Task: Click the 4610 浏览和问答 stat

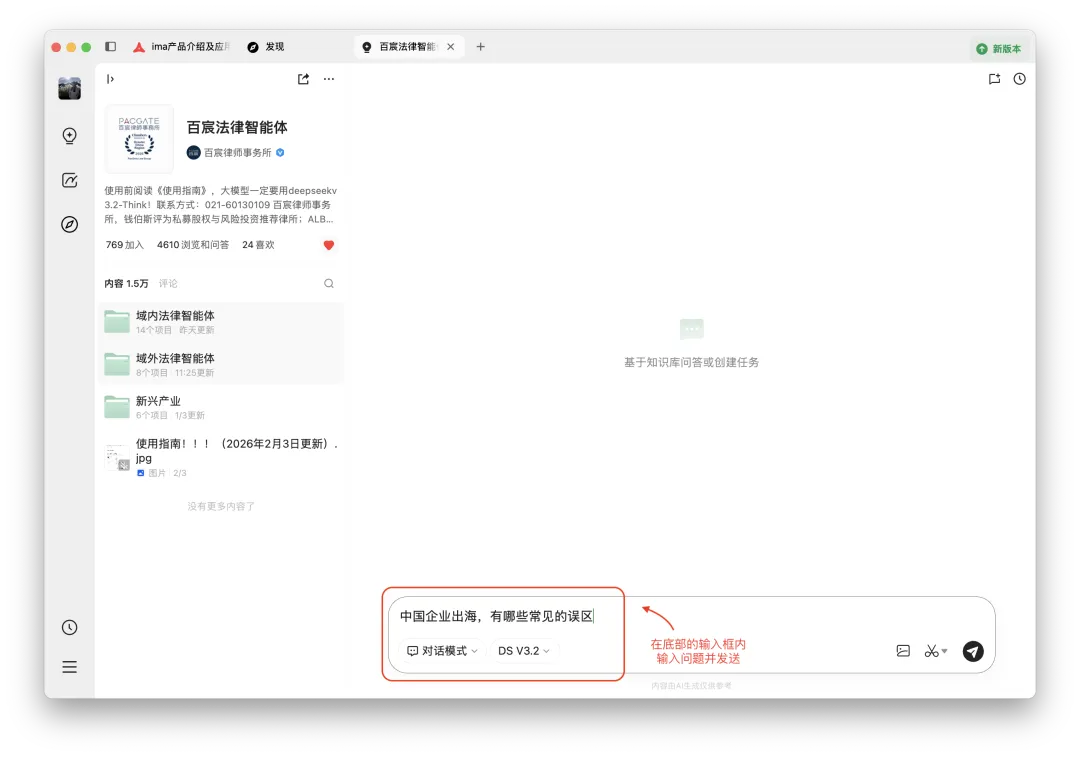Action: point(193,245)
